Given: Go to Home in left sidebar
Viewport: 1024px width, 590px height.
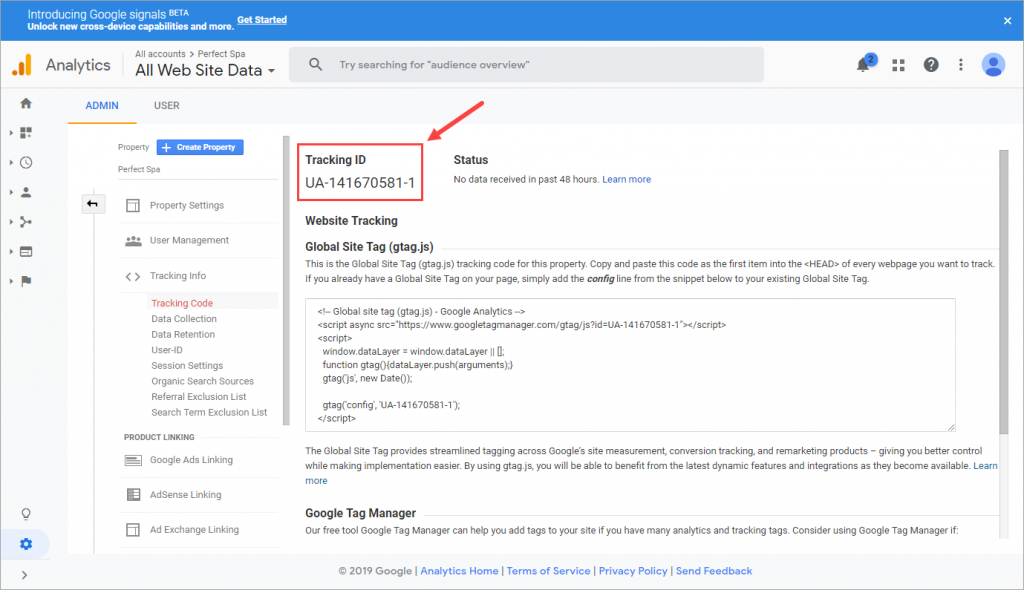Looking at the screenshot, I should pyautogui.click(x=26, y=103).
